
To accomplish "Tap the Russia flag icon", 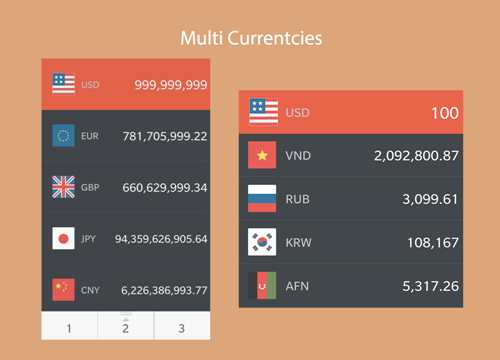I will 262,198.
